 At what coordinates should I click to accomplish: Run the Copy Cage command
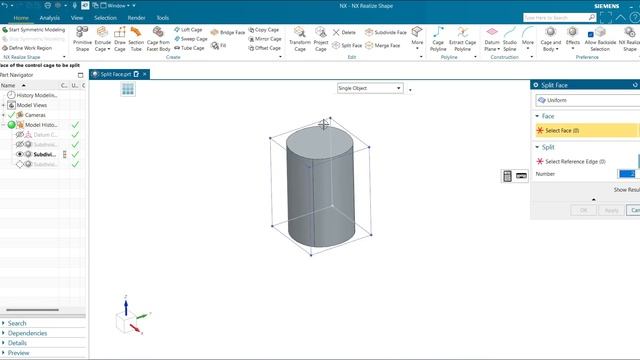click(x=264, y=30)
